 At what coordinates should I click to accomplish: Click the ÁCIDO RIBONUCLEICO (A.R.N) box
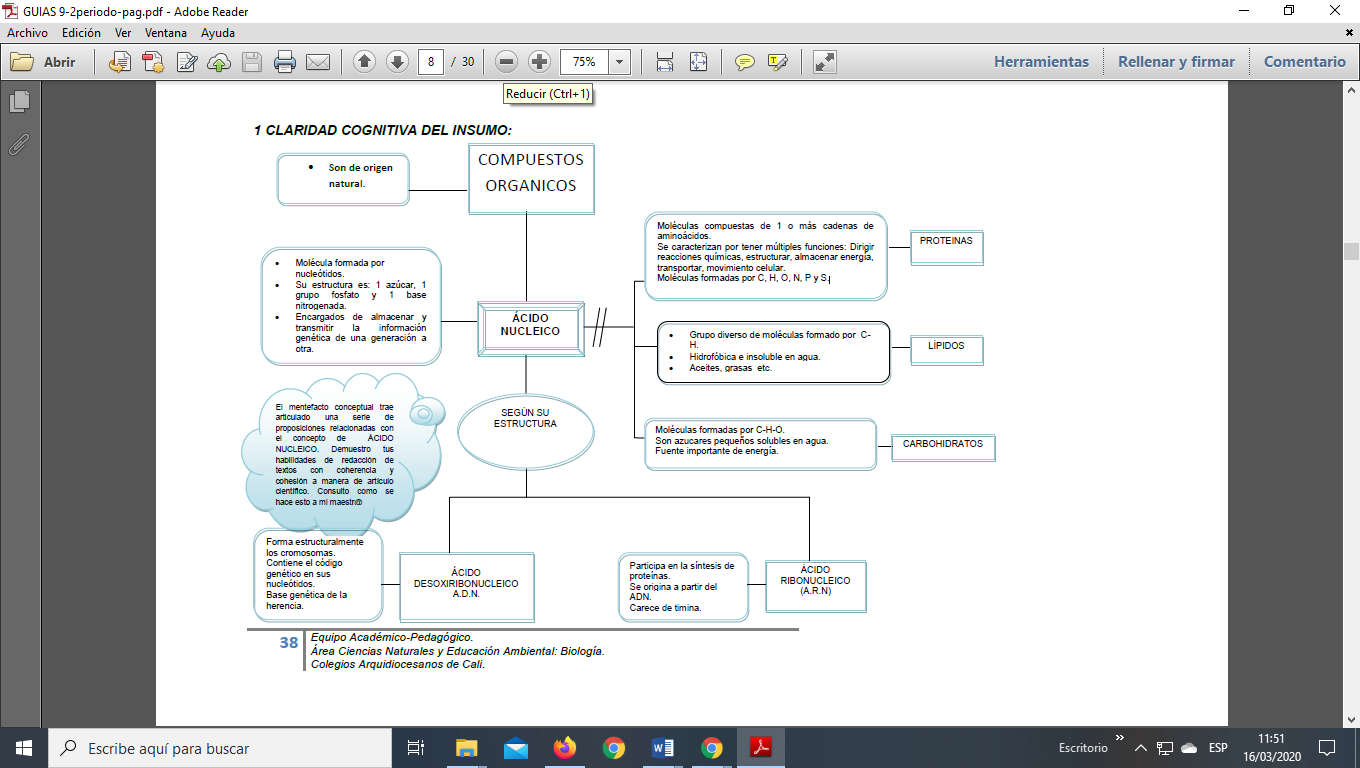click(815, 585)
